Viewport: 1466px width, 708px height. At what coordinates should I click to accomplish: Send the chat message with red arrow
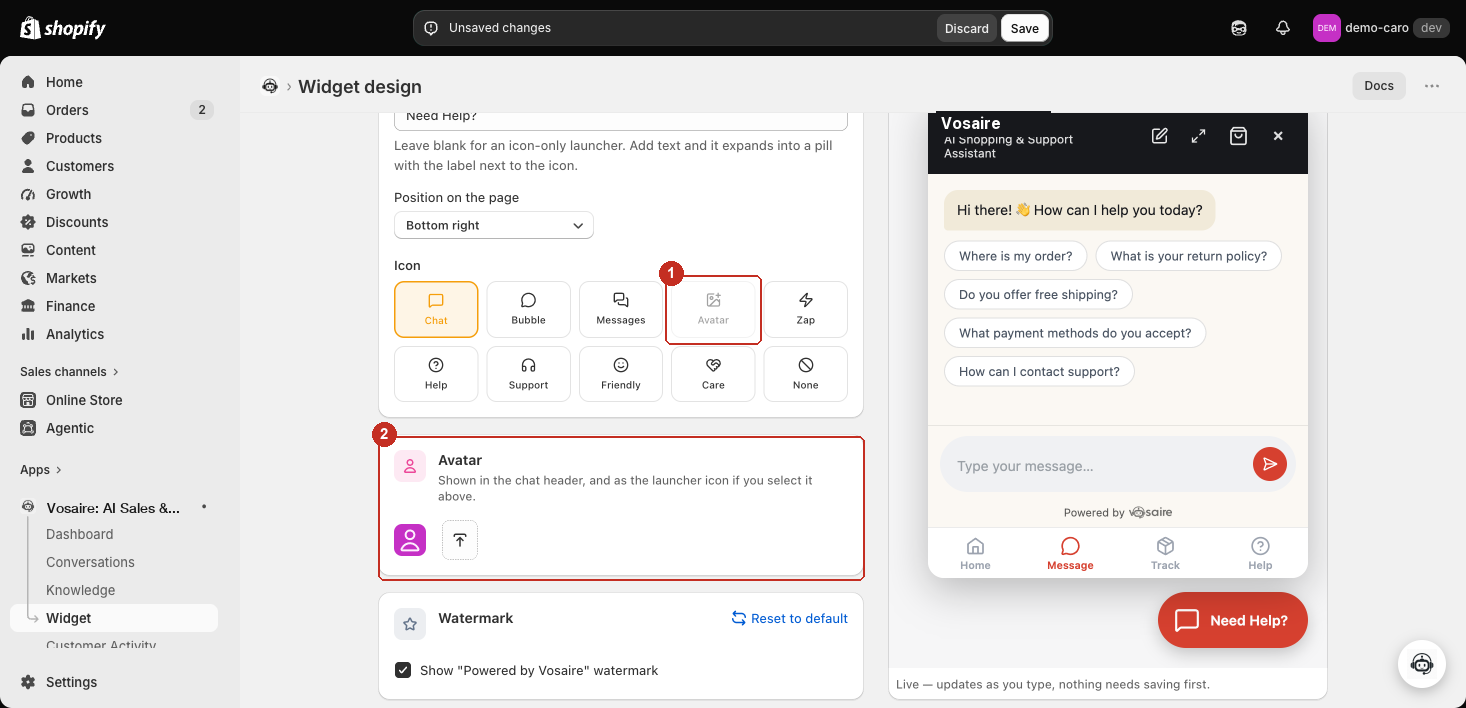(x=1269, y=464)
